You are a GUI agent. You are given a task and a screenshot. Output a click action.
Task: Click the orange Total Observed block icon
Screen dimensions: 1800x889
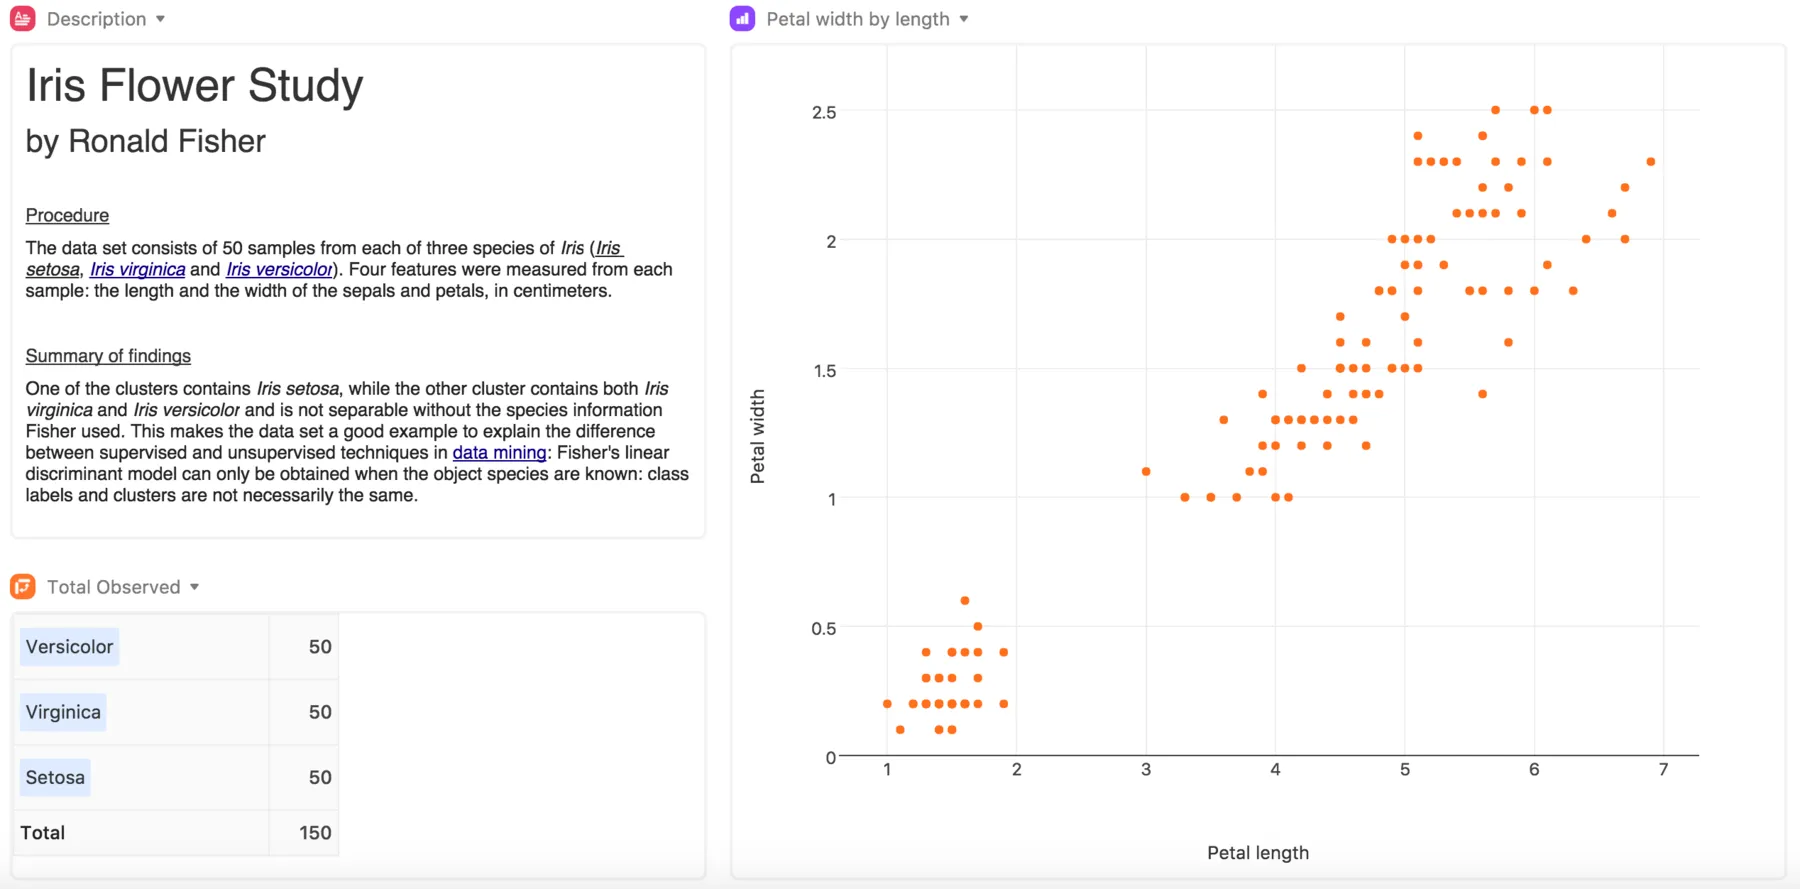[x=22, y=587]
